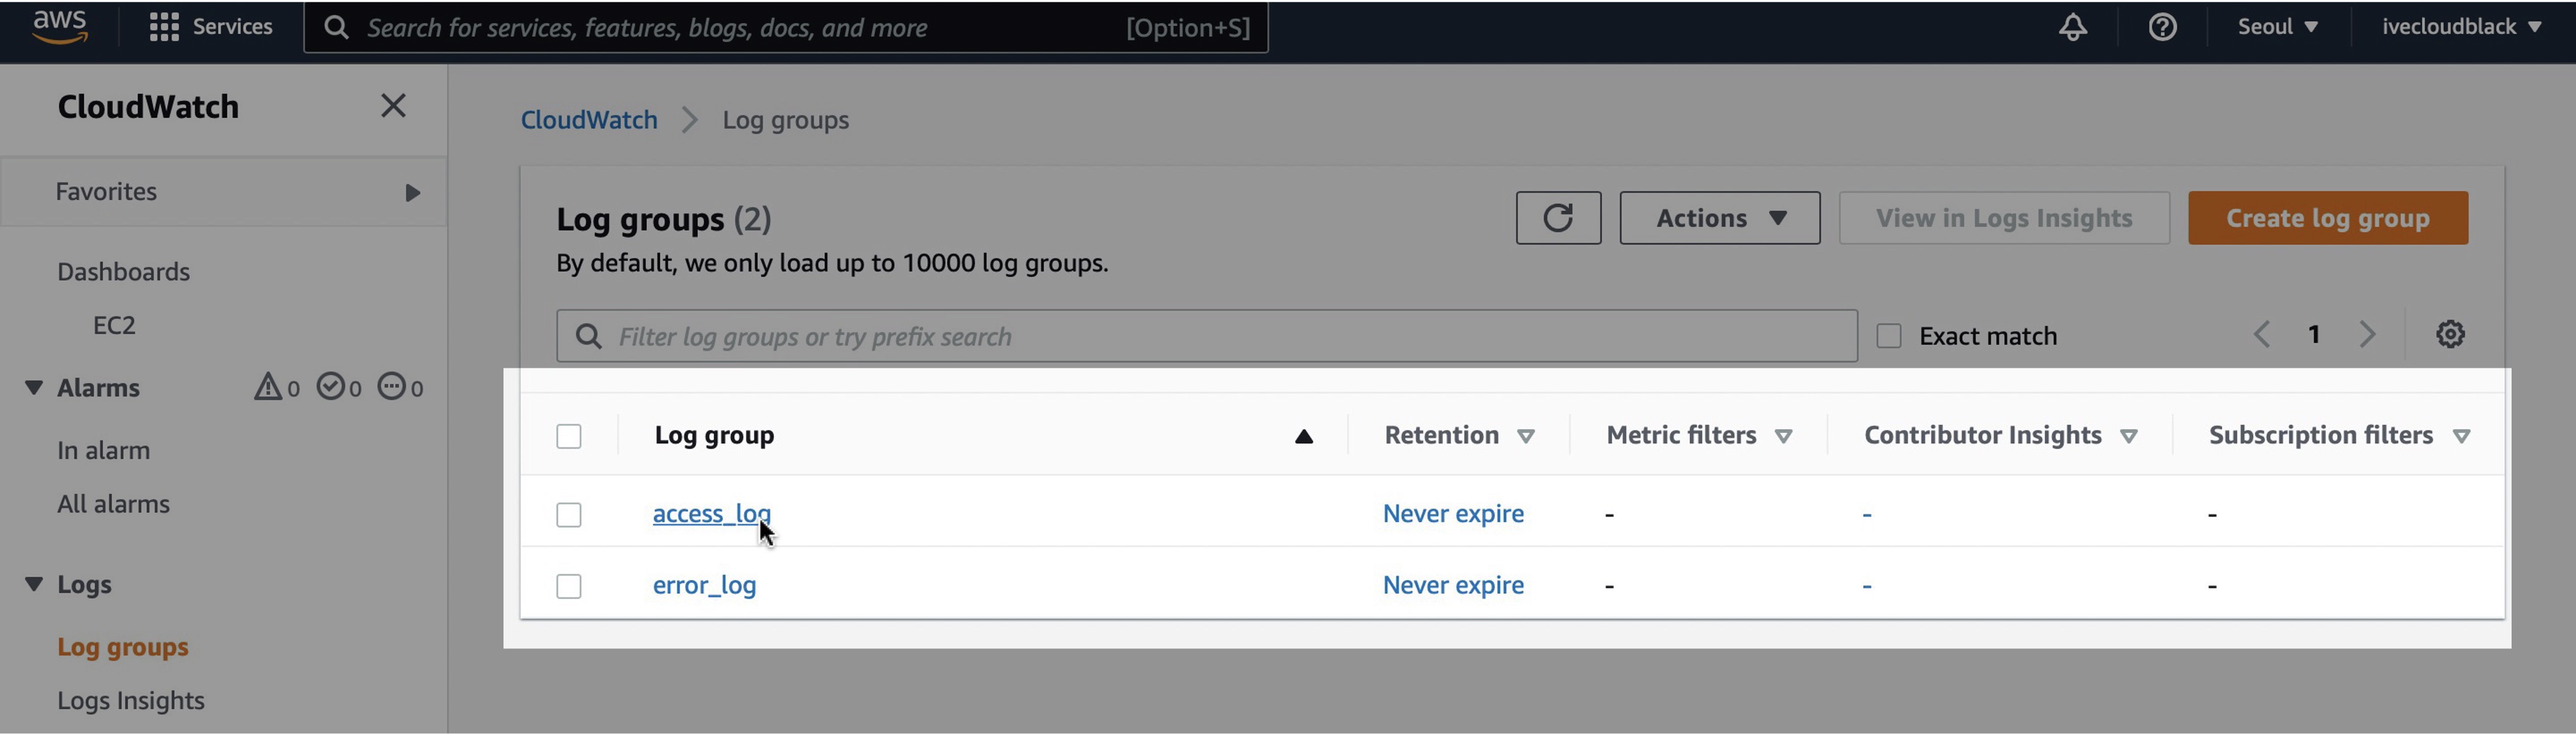Click Create log group button

tap(2327, 218)
